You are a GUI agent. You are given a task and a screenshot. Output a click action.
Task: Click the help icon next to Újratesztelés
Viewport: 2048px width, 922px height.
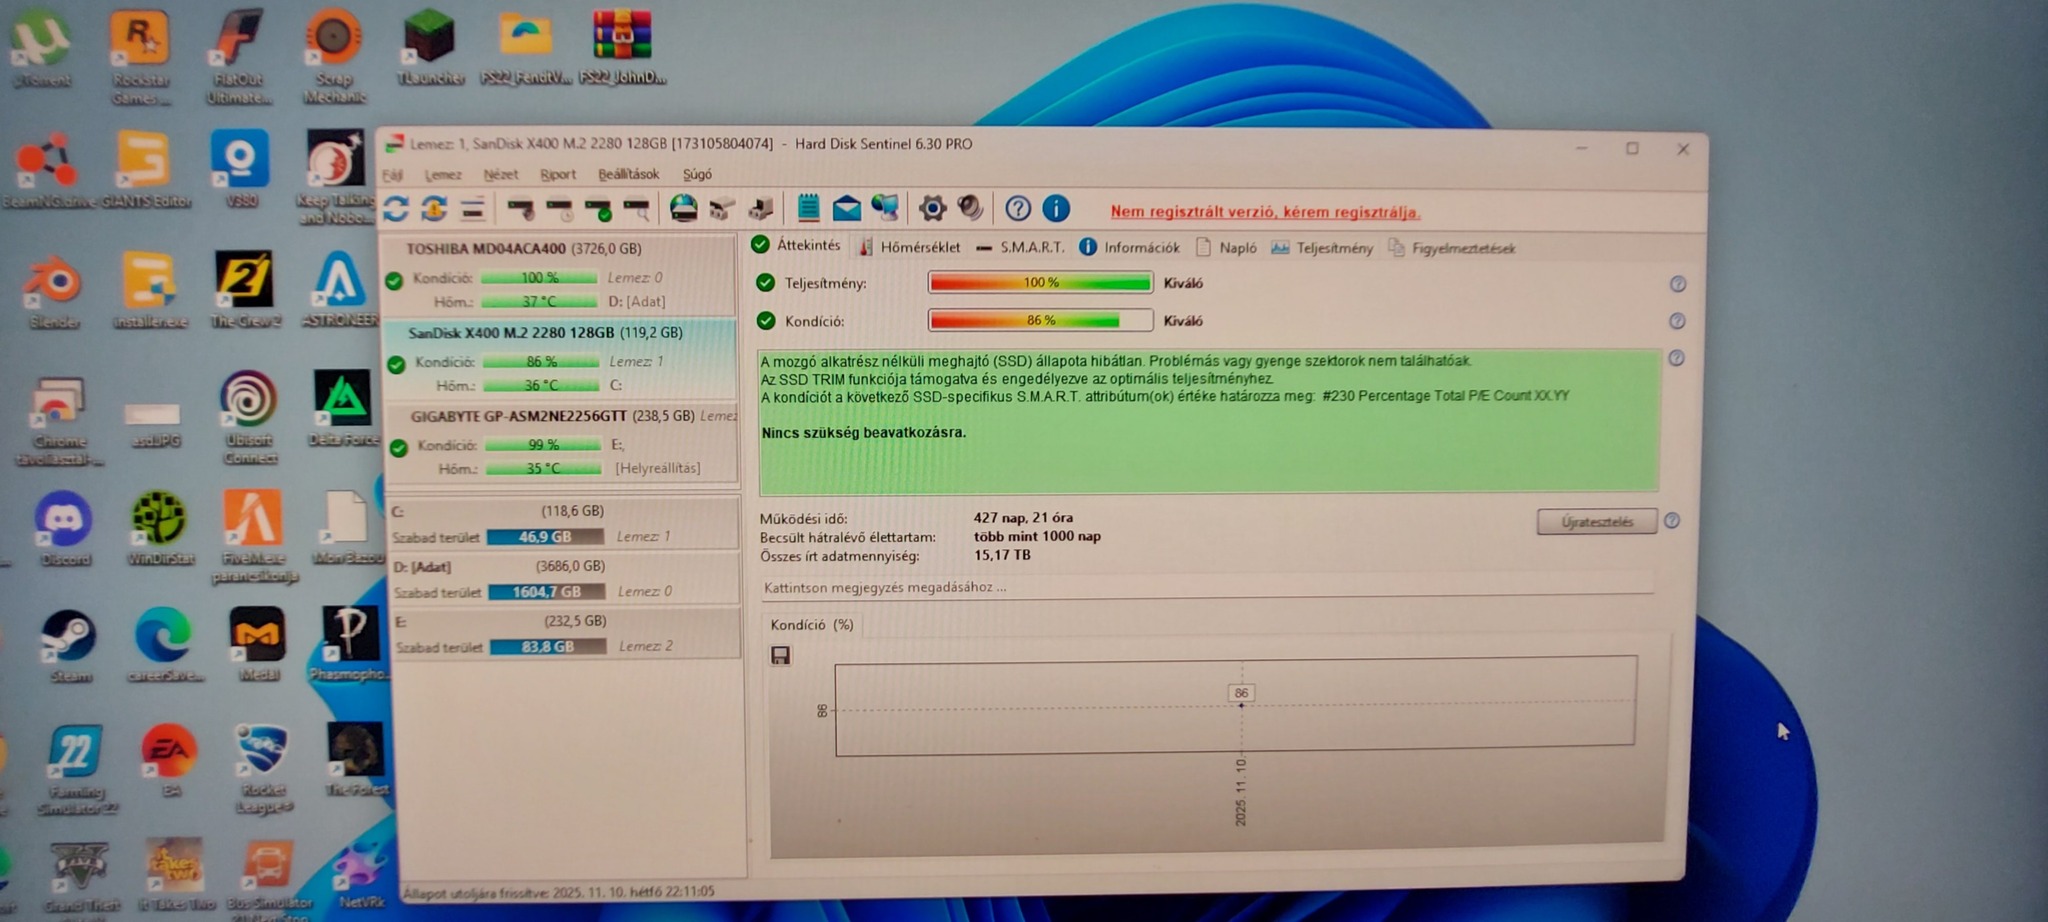(1672, 521)
